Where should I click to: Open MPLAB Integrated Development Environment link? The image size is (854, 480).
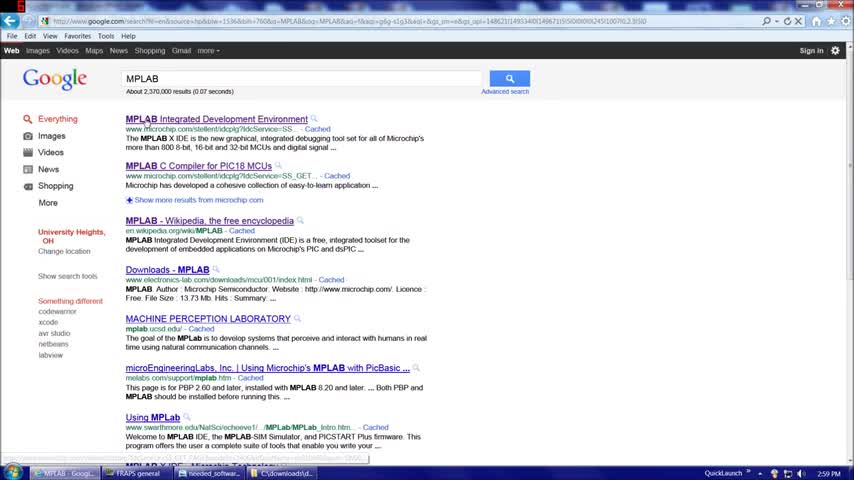[x=217, y=119]
